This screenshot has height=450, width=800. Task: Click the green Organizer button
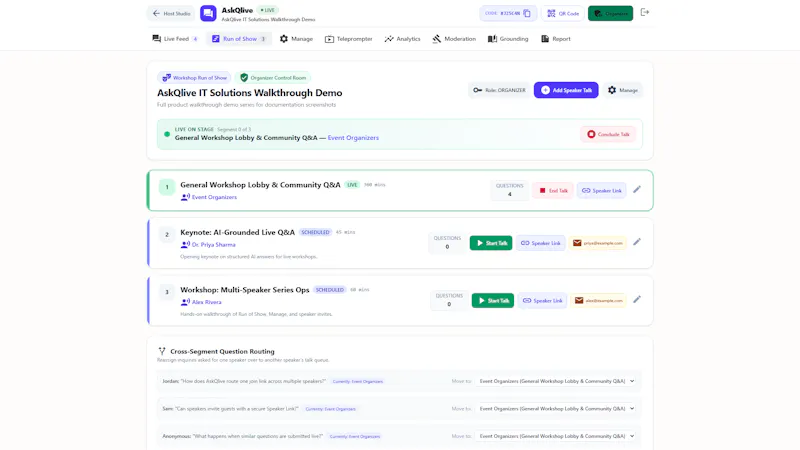coord(610,13)
